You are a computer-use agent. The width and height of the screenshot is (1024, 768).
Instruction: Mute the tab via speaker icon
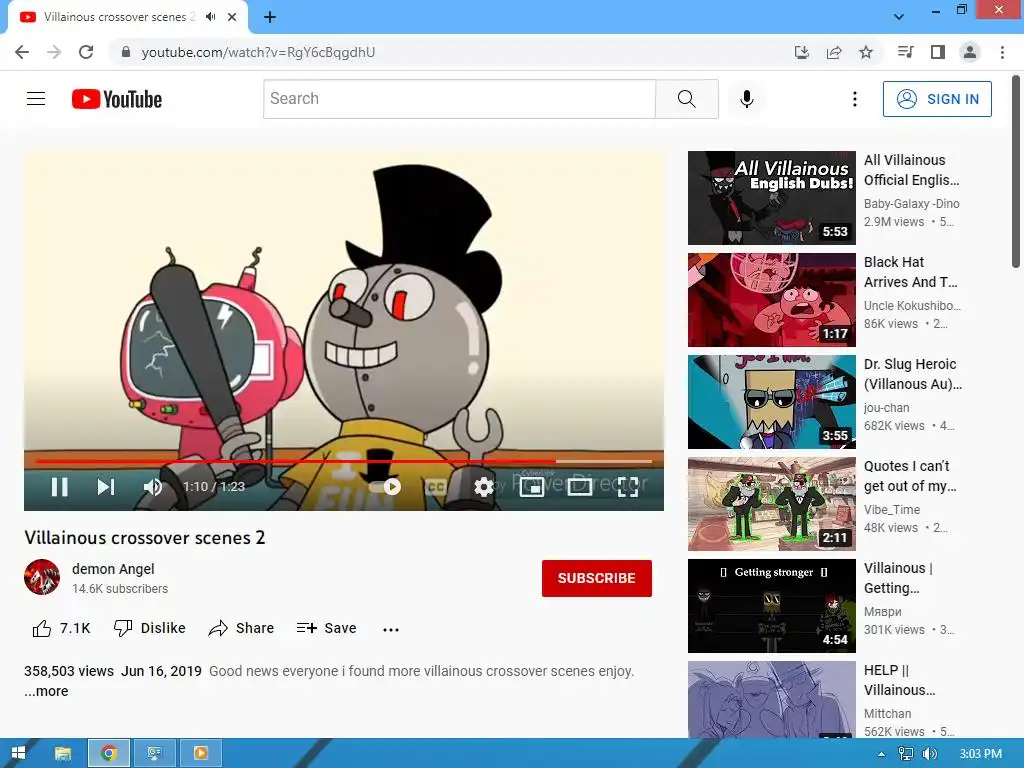(210, 17)
